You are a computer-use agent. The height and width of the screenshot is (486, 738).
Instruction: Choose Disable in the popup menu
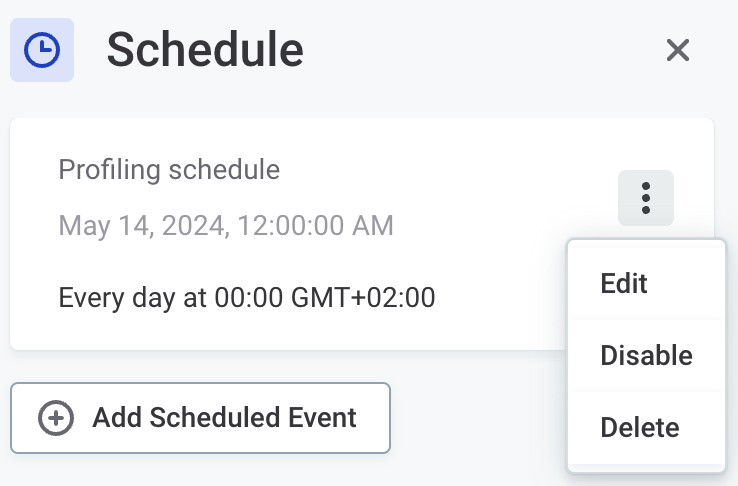pos(646,355)
